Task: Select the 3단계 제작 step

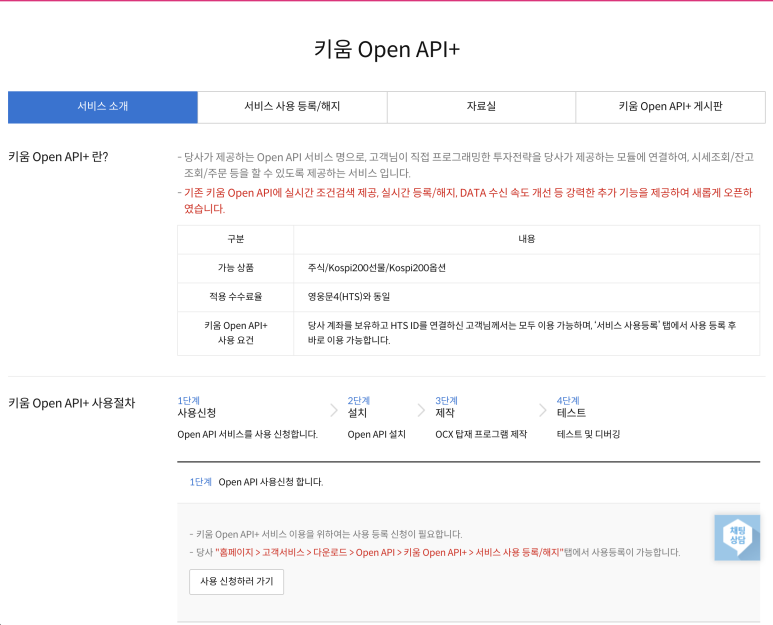Action: coord(446,407)
